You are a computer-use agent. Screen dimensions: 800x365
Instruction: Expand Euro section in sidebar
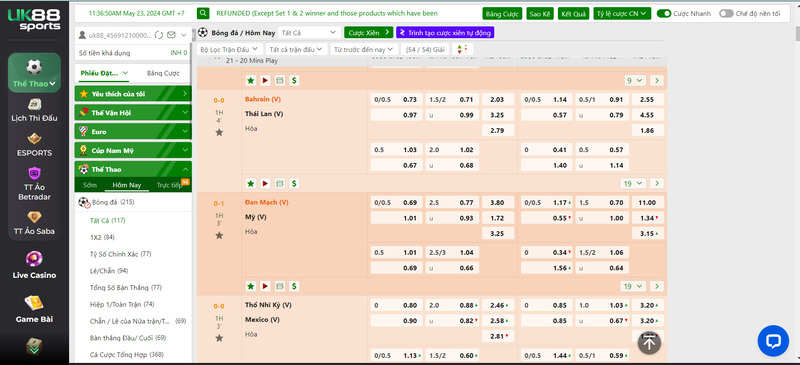tap(133, 132)
